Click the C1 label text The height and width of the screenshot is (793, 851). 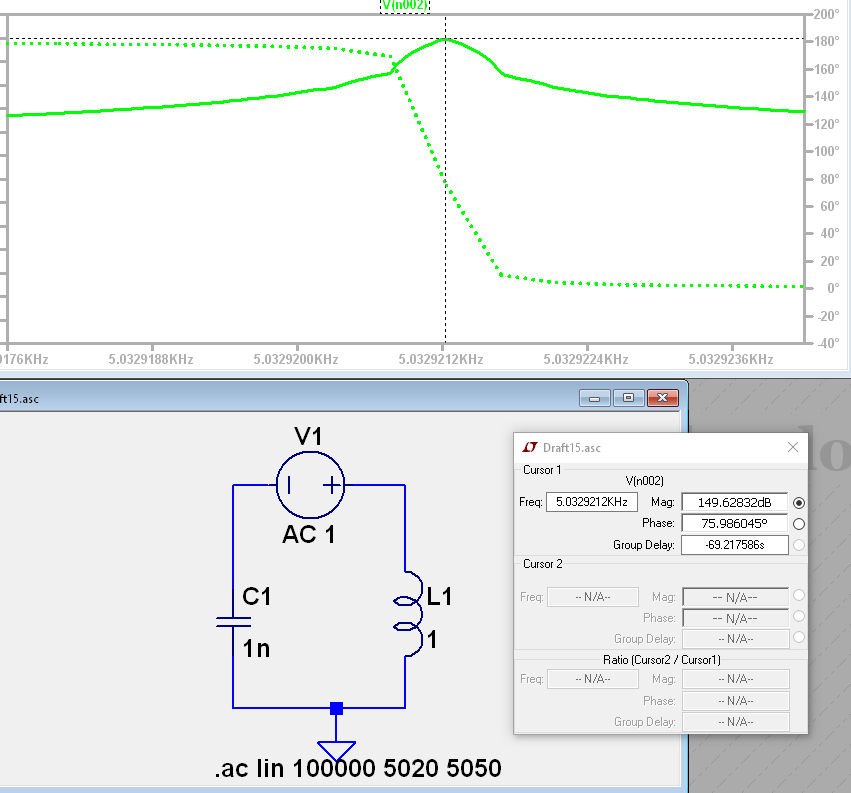click(x=256, y=597)
